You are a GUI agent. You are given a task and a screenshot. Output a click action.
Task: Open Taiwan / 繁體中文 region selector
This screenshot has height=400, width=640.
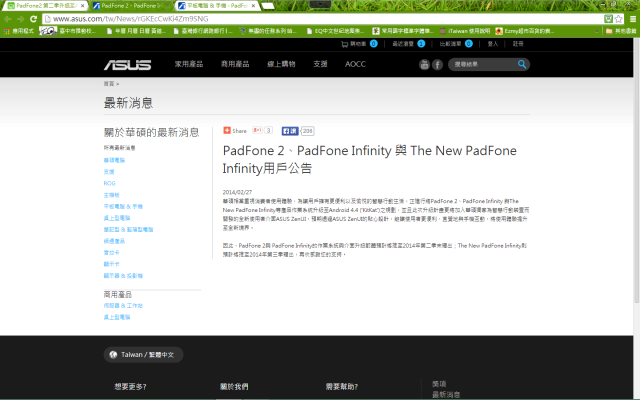(143, 355)
